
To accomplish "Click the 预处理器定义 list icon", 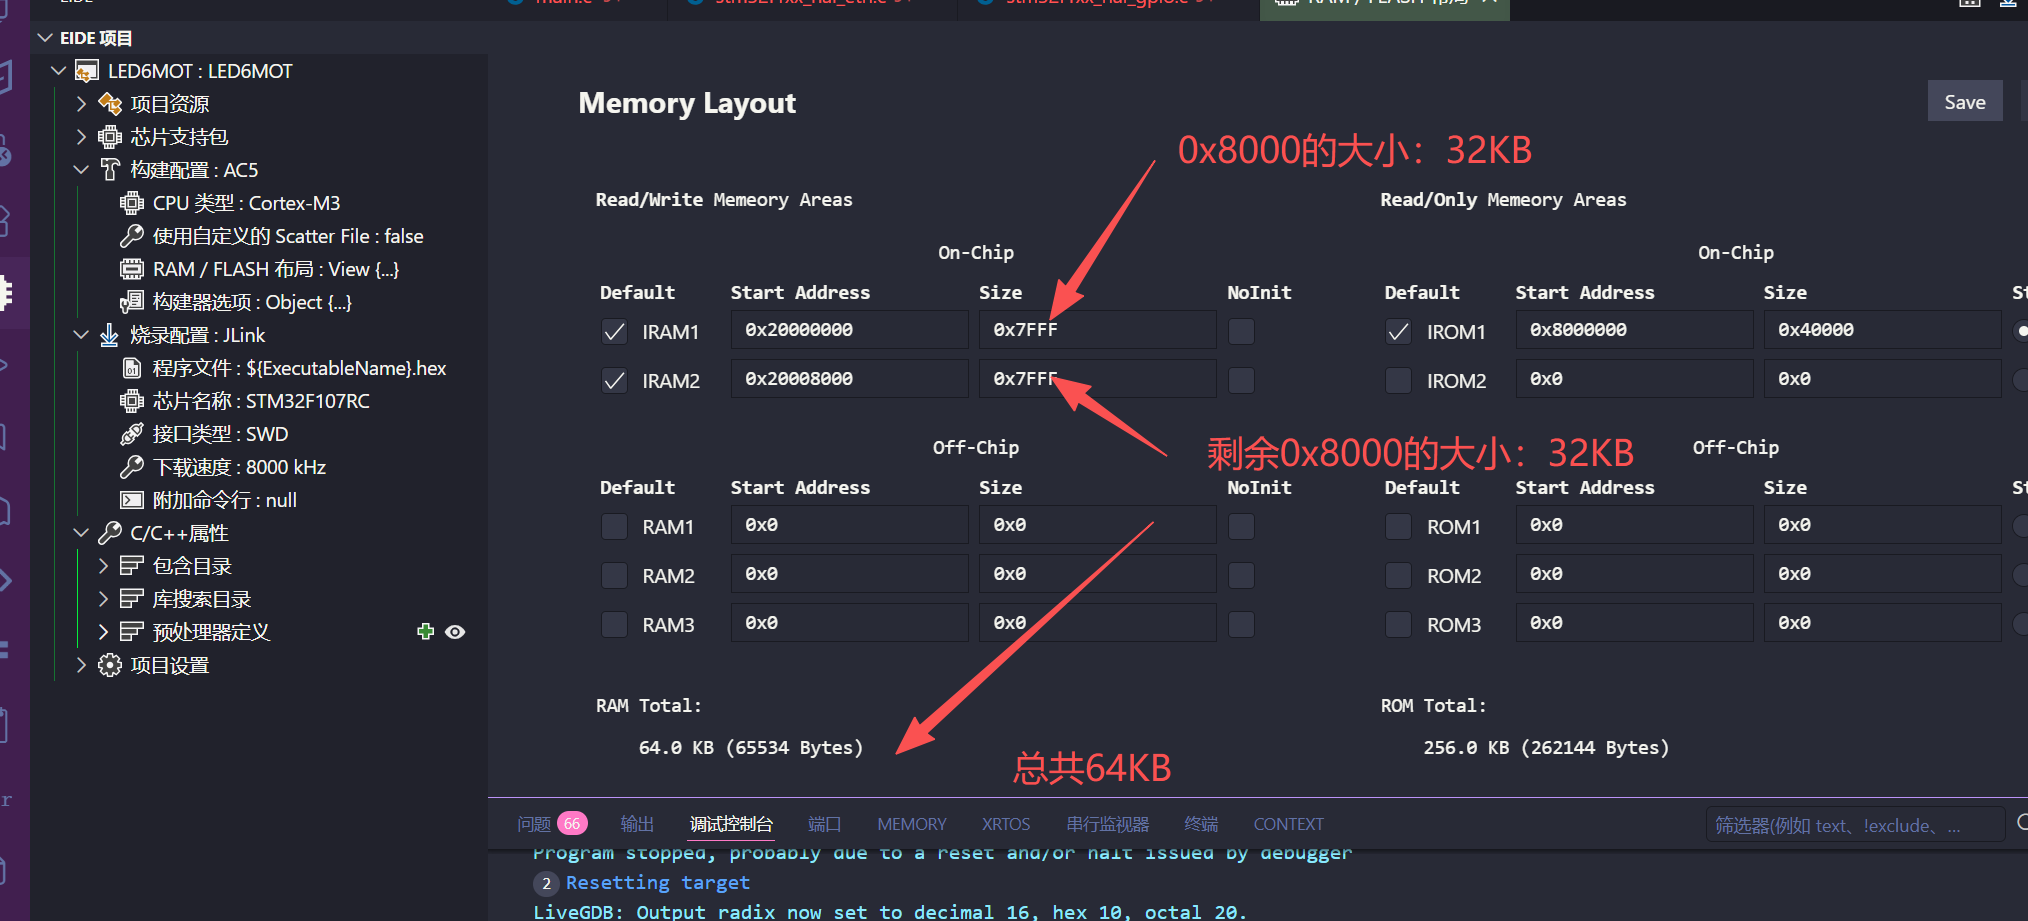I will pos(132,632).
